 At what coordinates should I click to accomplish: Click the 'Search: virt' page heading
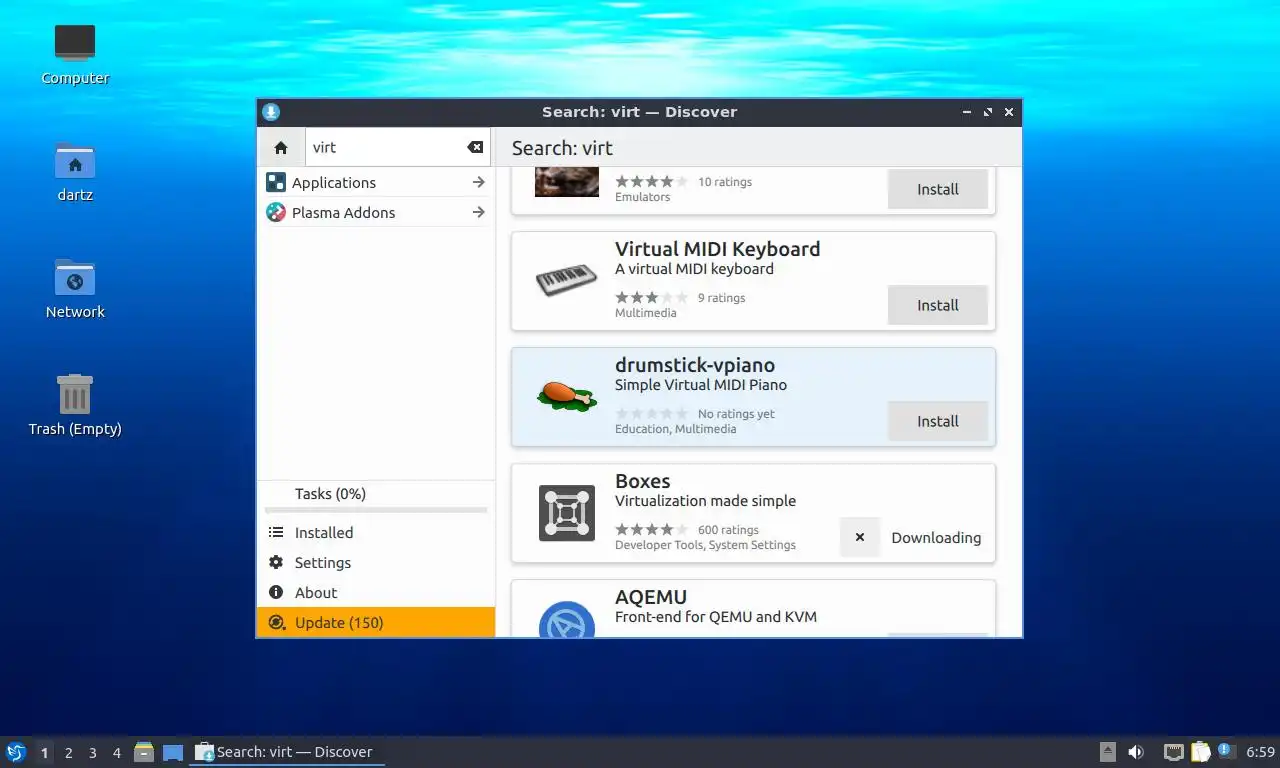tap(562, 148)
